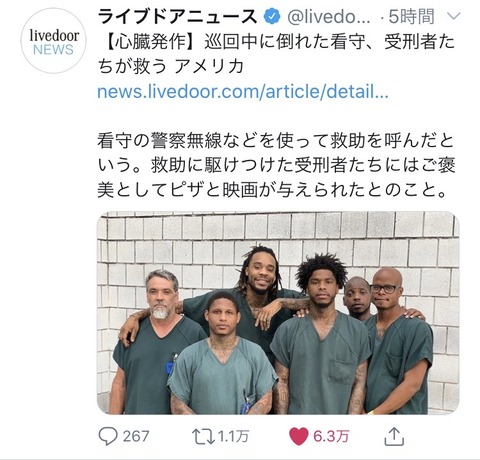
Task: Open the ライブドアニュース account name
Action: [x=178, y=17]
